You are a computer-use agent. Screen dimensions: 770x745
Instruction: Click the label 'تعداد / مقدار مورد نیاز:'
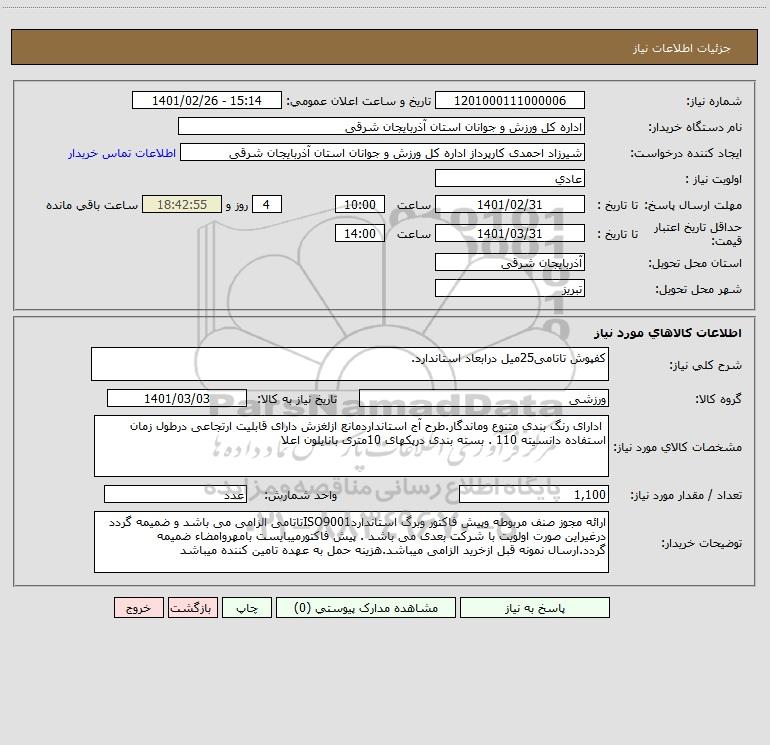pos(686,496)
